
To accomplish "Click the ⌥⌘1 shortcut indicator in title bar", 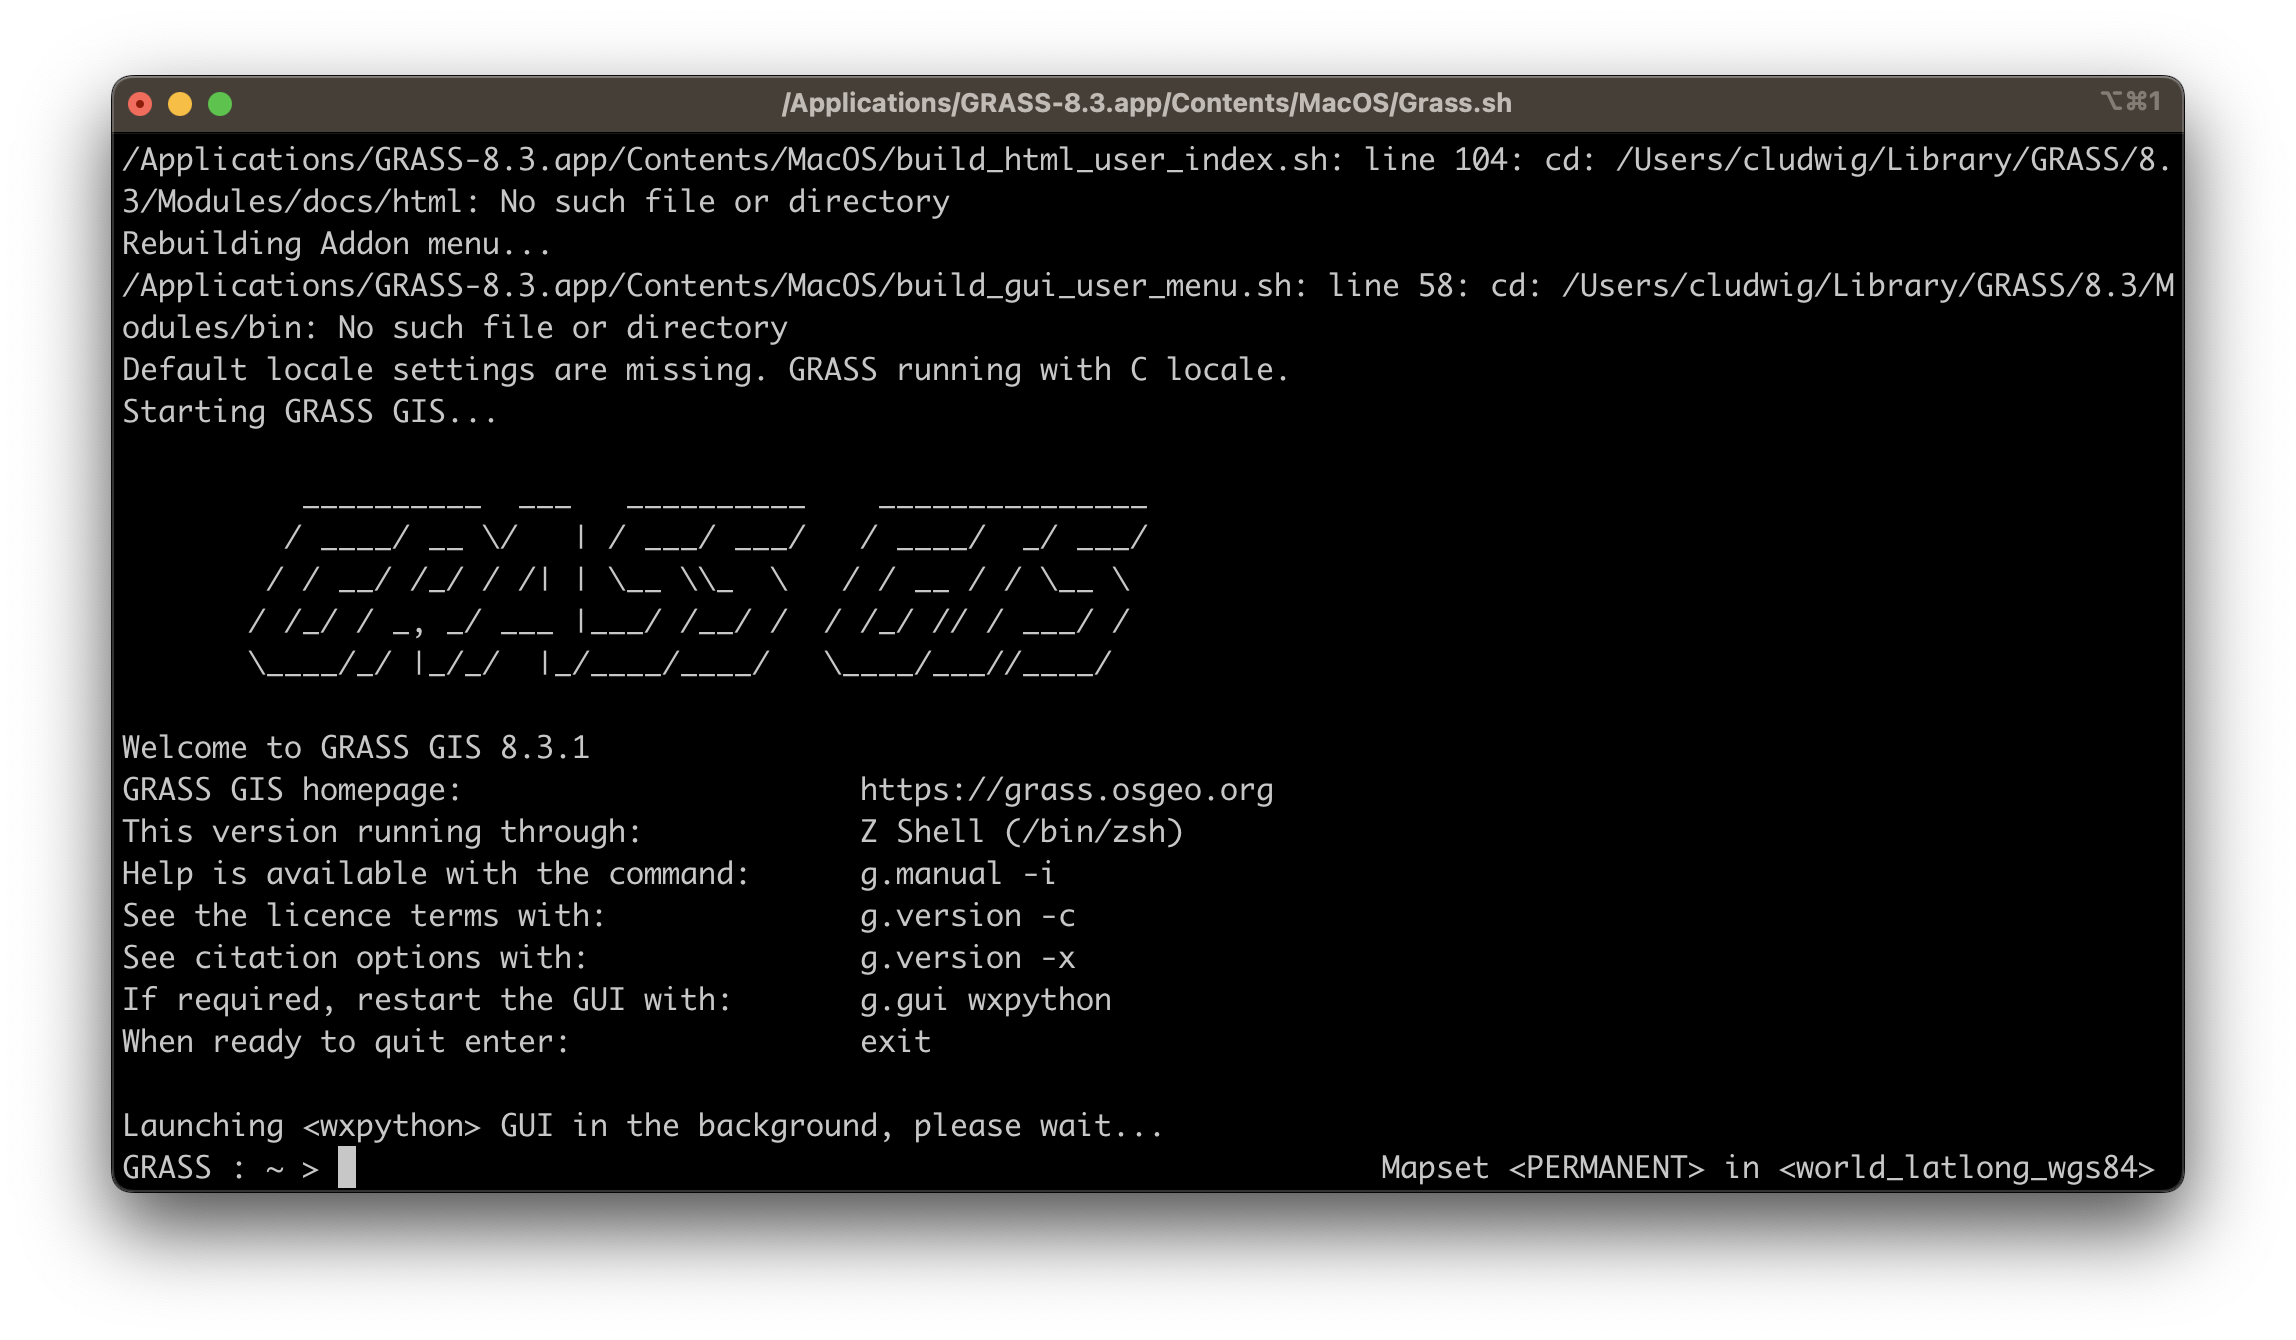I will tap(2131, 101).
